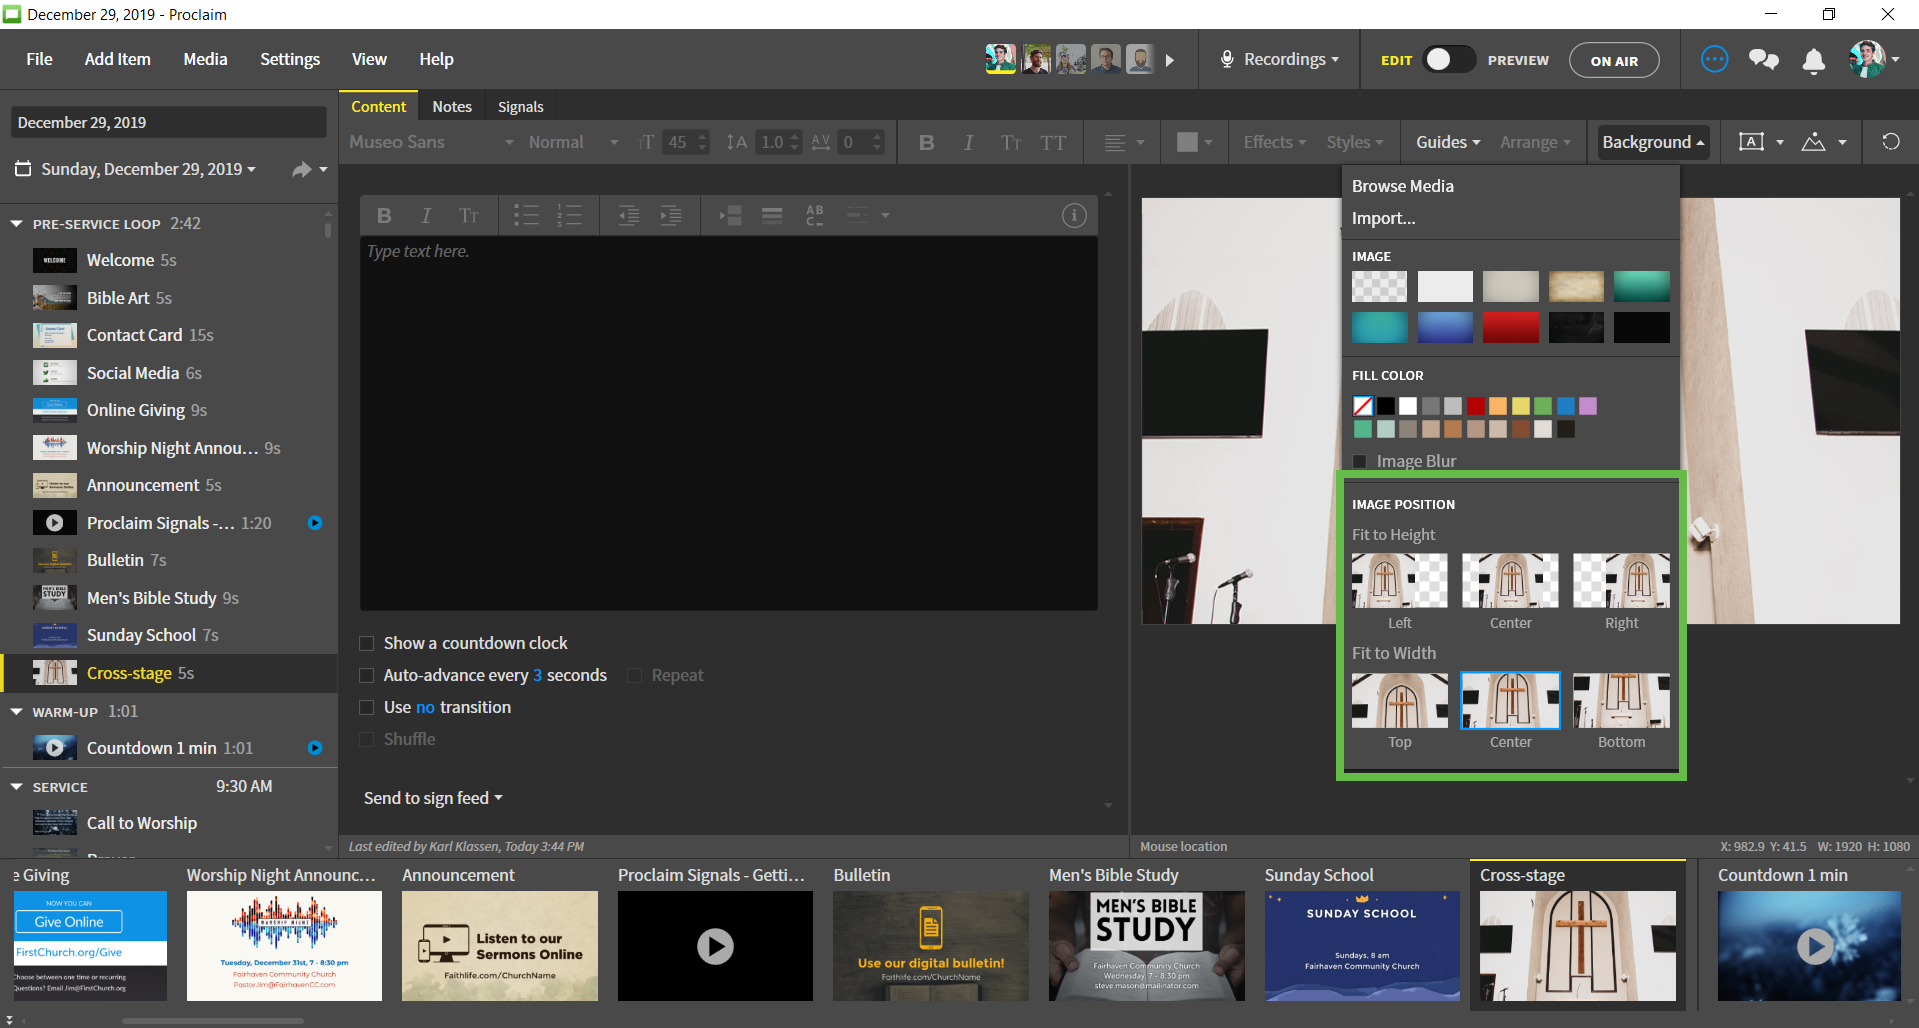Click the info icon in text editor
The image size is (1919, 1028).
(1074, 215)
